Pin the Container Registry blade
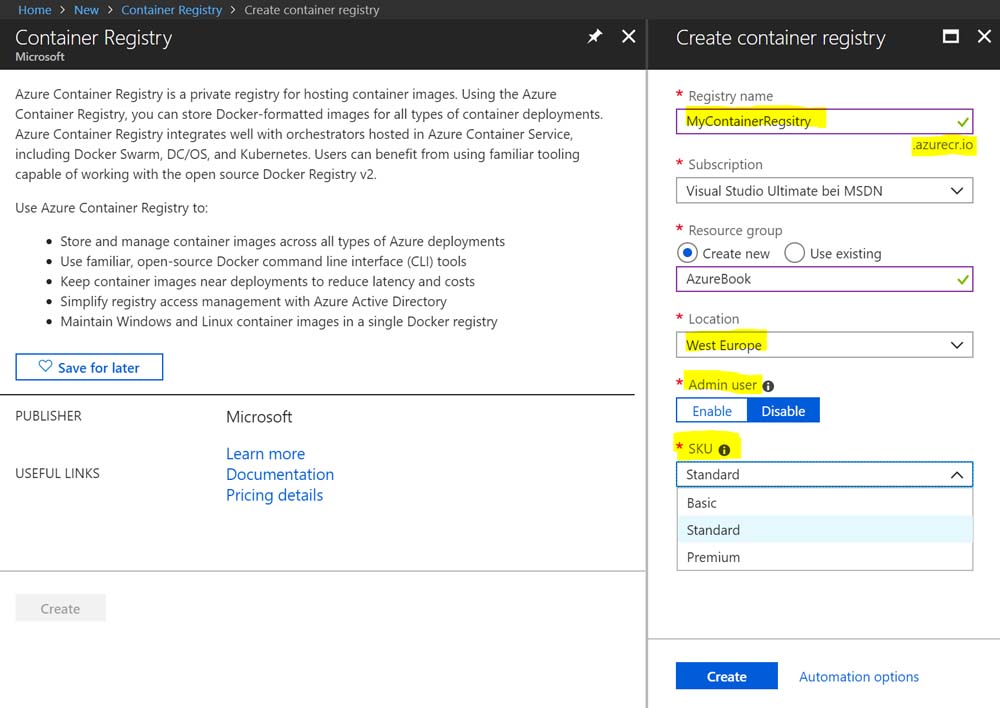This screenshot has height=708, width=1000. click(x=594, y=37)
